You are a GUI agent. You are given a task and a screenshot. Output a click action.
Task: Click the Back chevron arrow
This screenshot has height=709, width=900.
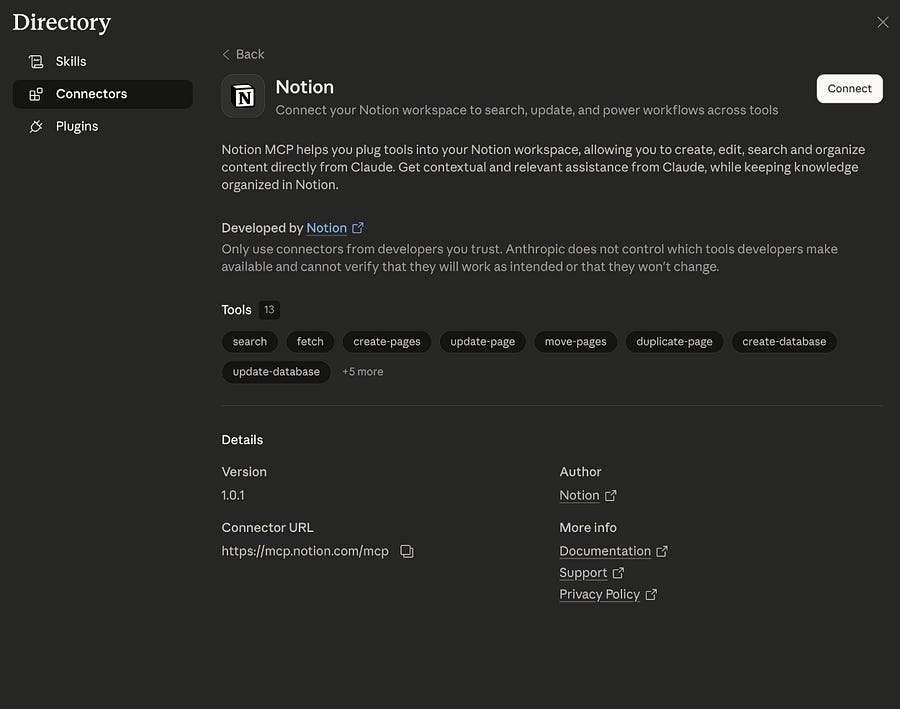226,55
